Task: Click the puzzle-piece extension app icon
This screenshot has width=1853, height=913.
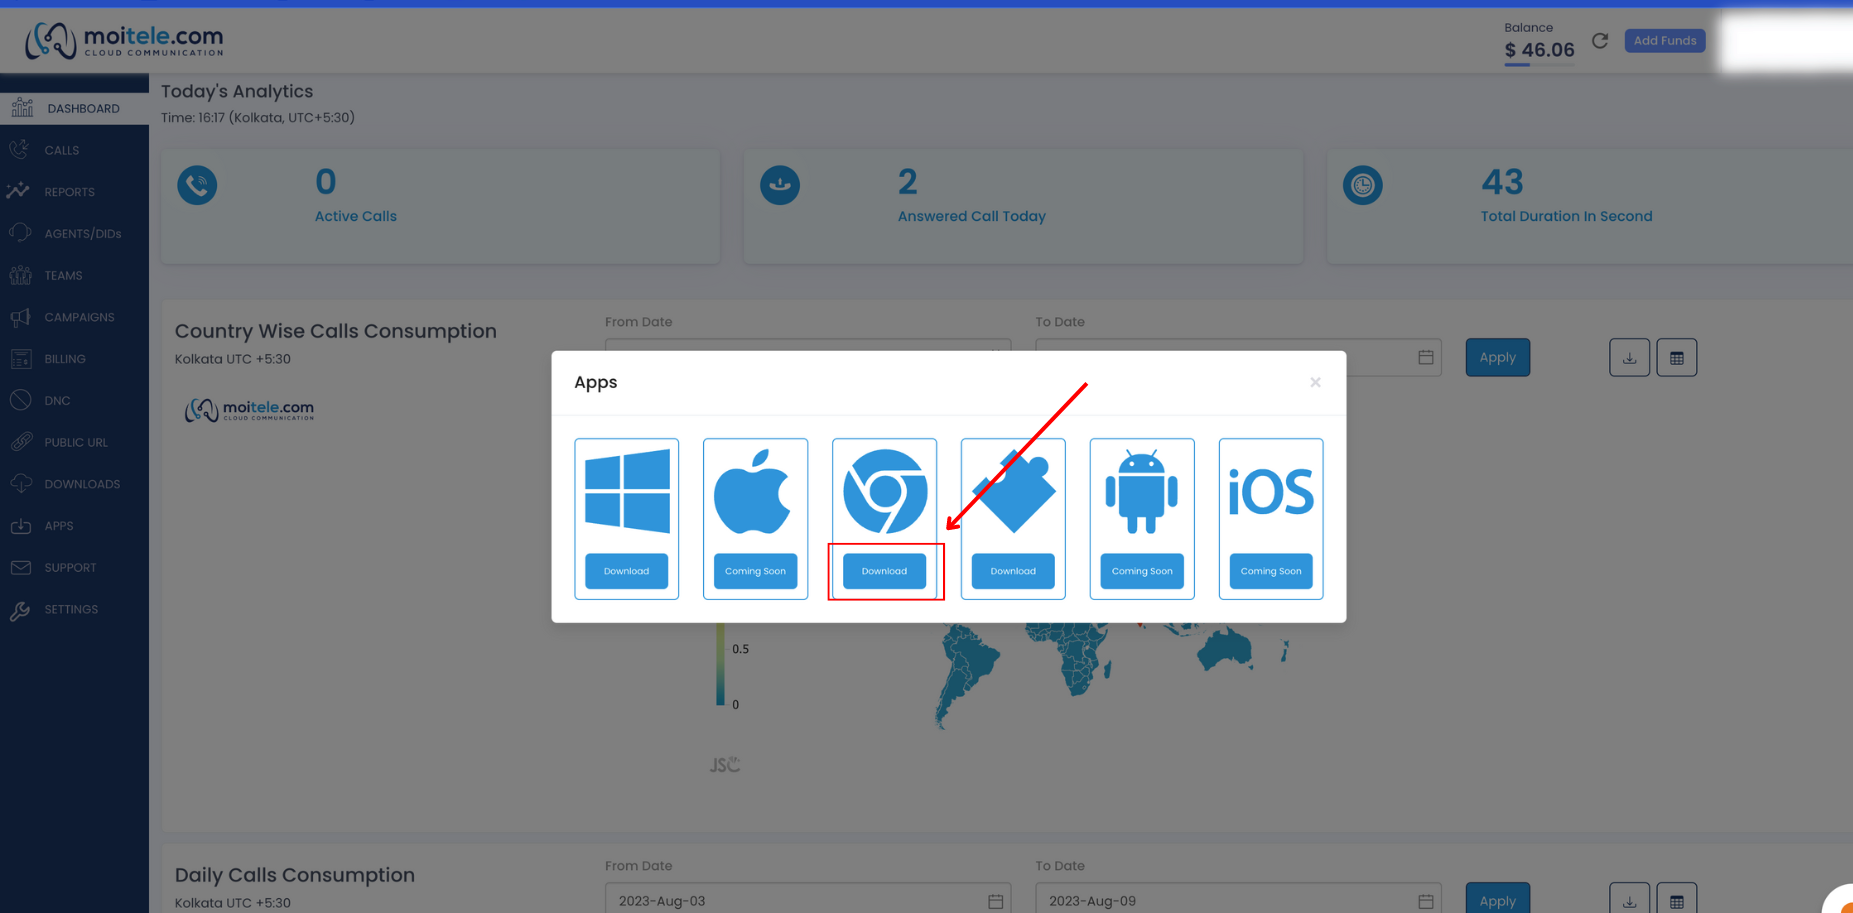Action: pos(1013,491)
